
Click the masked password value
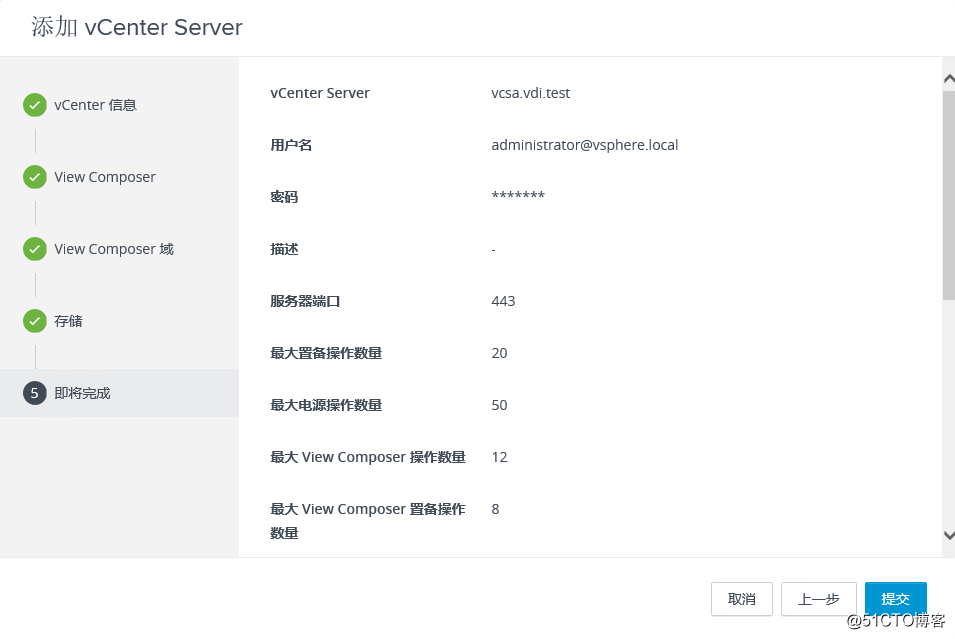518,196
